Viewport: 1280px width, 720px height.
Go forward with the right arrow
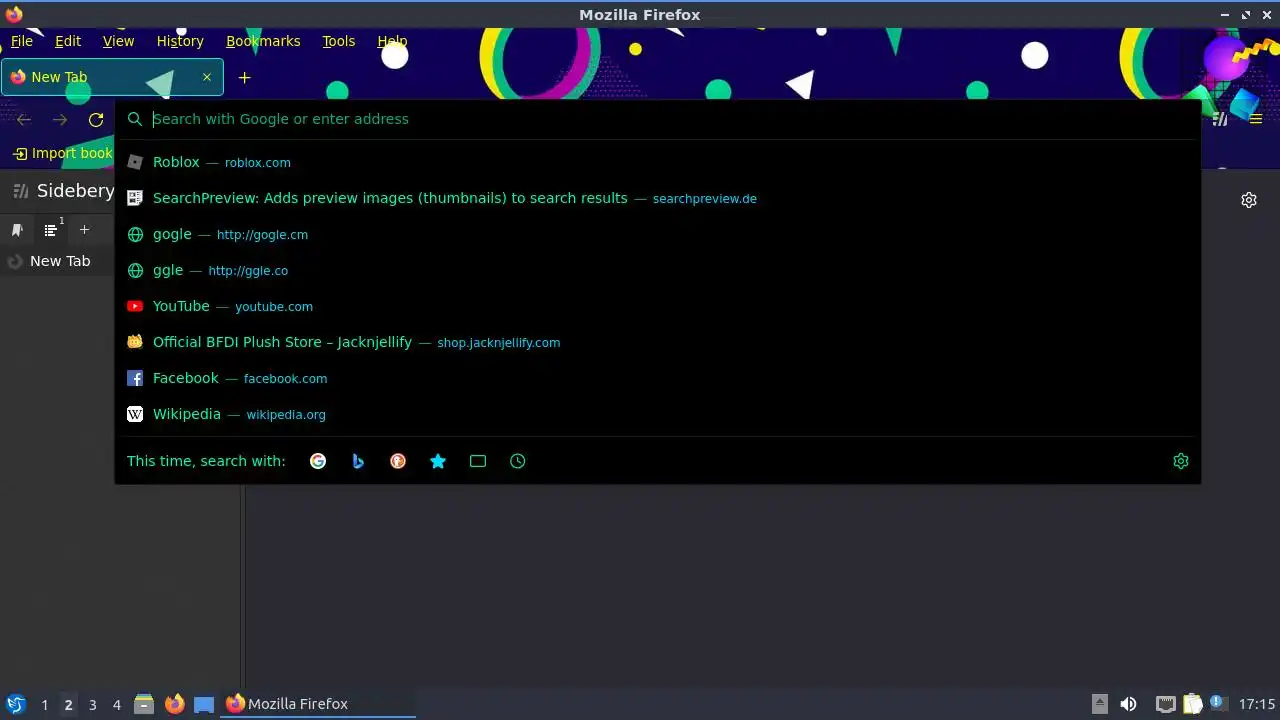60,120
